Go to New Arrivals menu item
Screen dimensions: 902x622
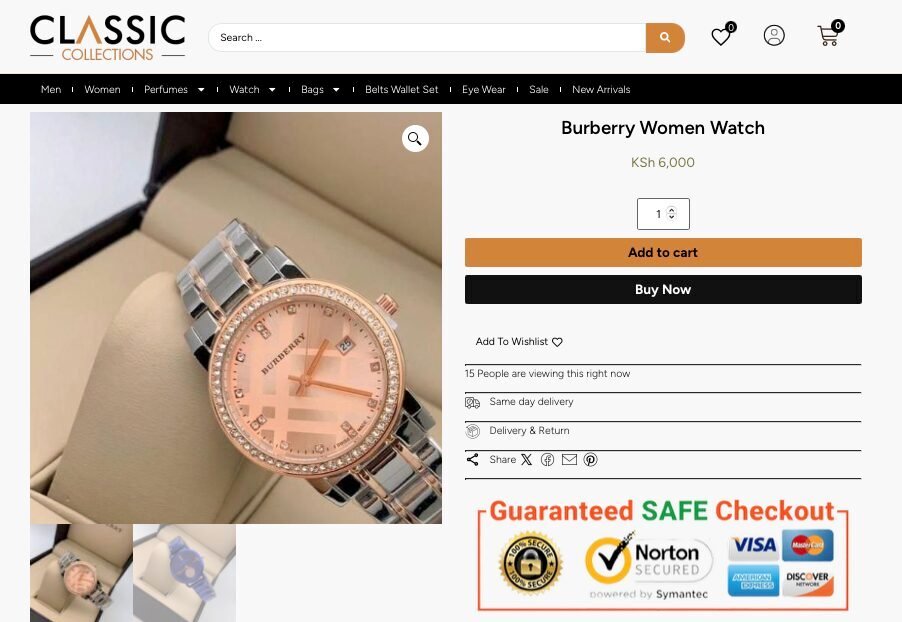point(601,89)
